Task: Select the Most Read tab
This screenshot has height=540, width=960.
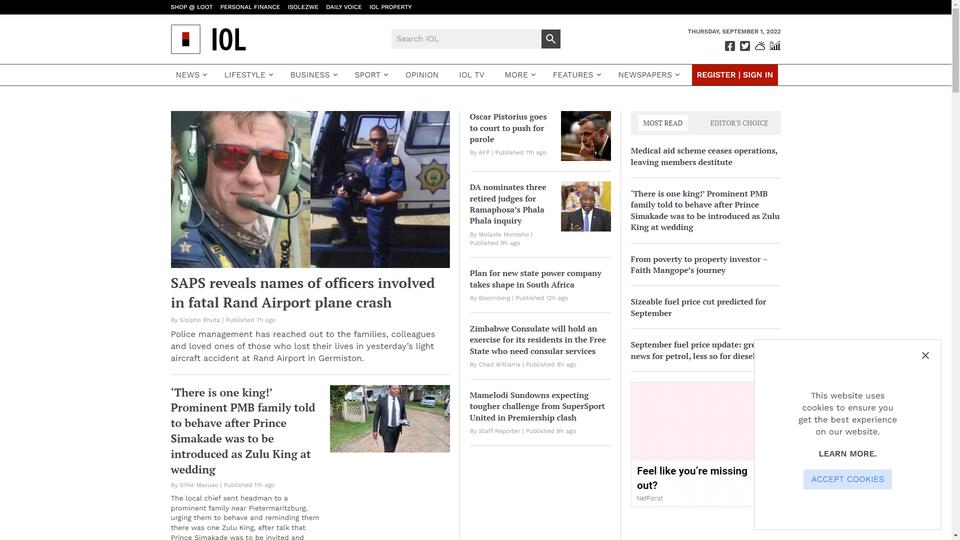Action: click(662, 123)
